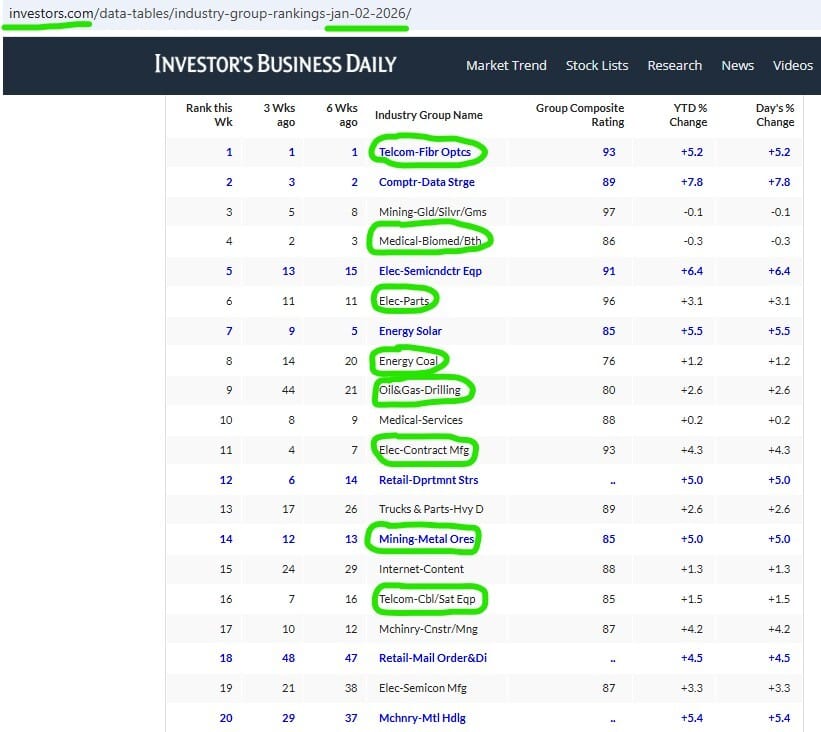This screenshot has width=821, height=732.
Task: Select the Trucks & Parts-Hvy D row name
Action: 431,509
